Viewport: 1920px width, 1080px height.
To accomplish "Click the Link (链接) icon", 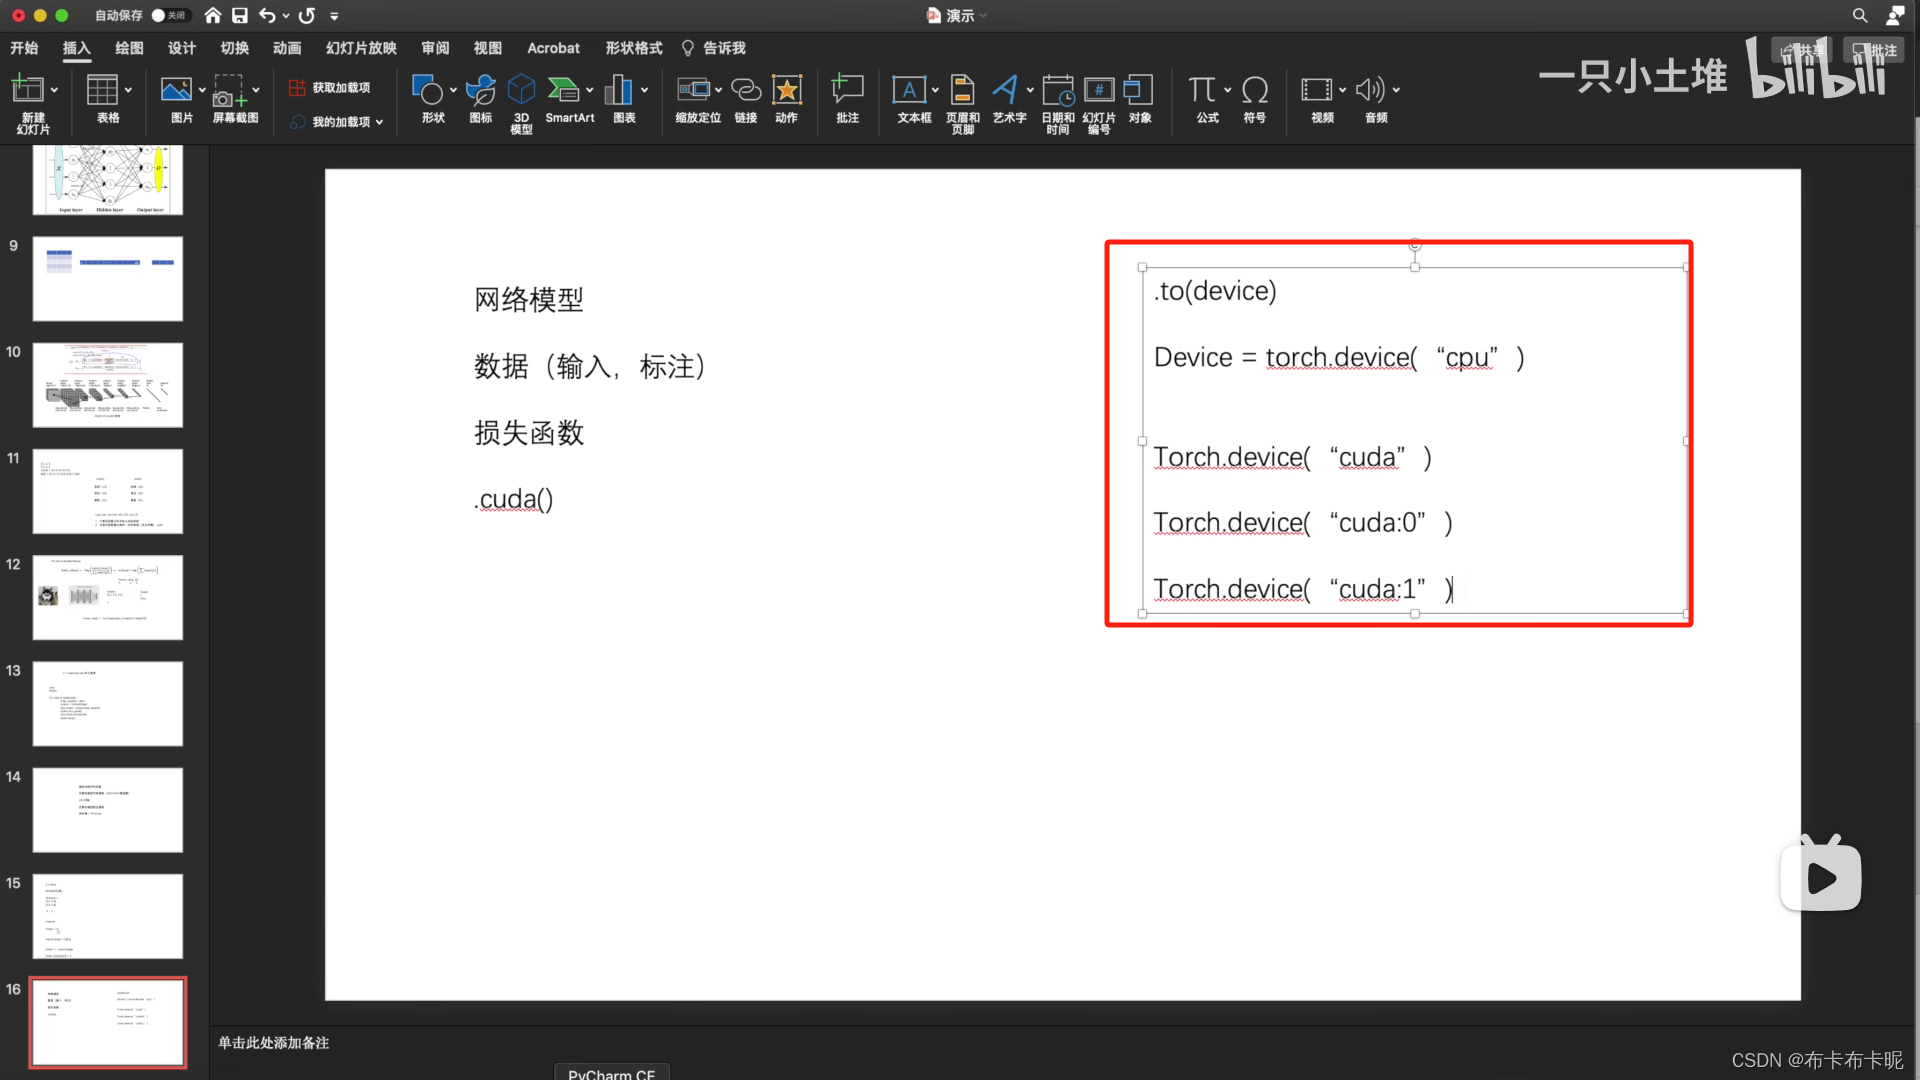I will [x=746, y=90].
